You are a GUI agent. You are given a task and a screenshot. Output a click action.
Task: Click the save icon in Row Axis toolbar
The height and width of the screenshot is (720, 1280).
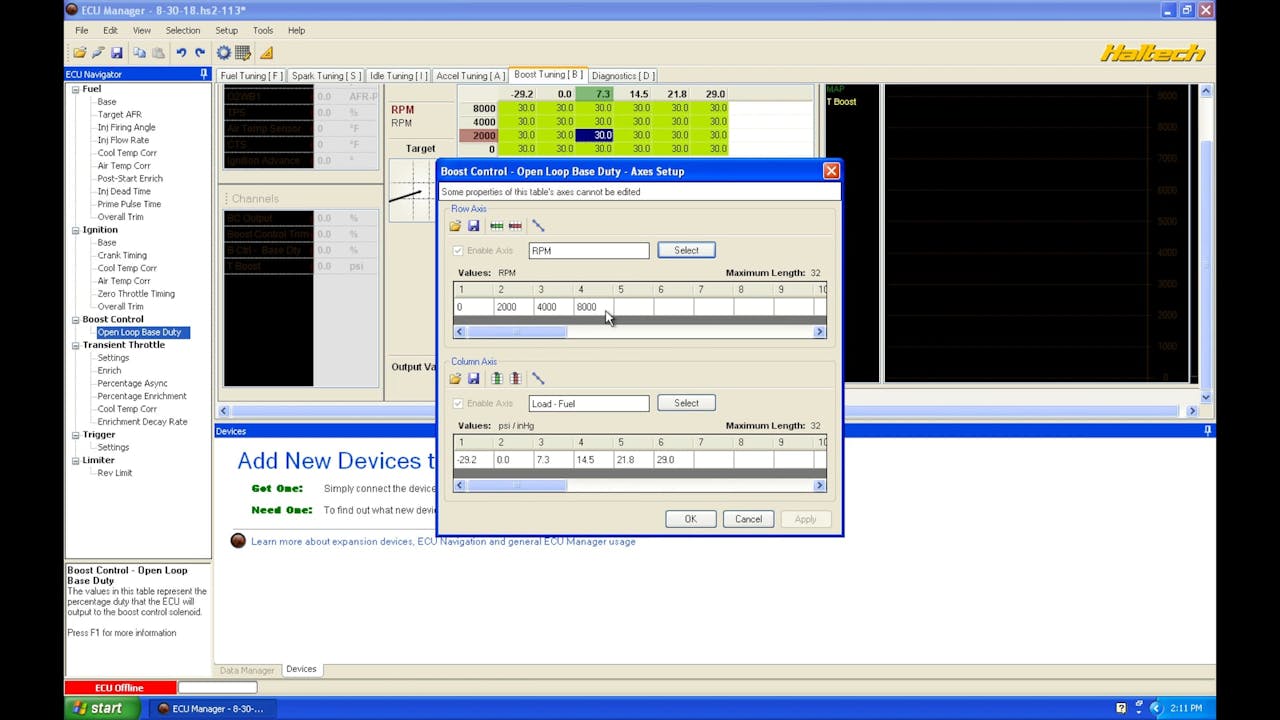[474, 226]
